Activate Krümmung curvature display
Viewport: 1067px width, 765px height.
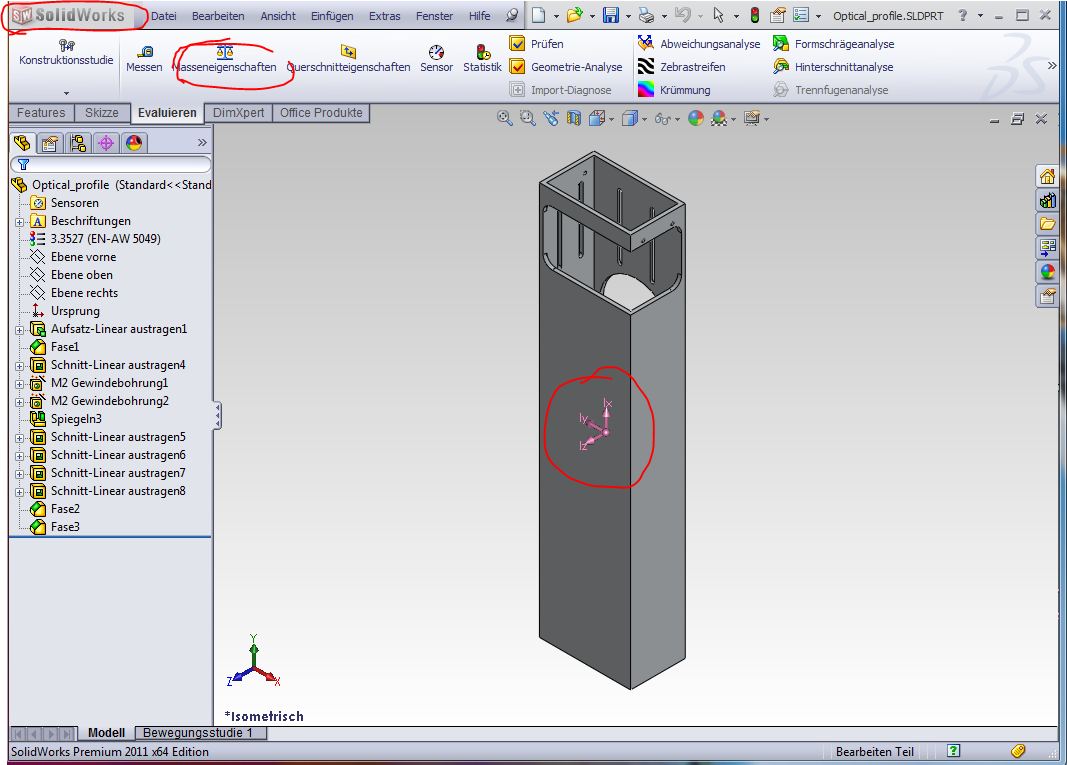click(673, 90)
